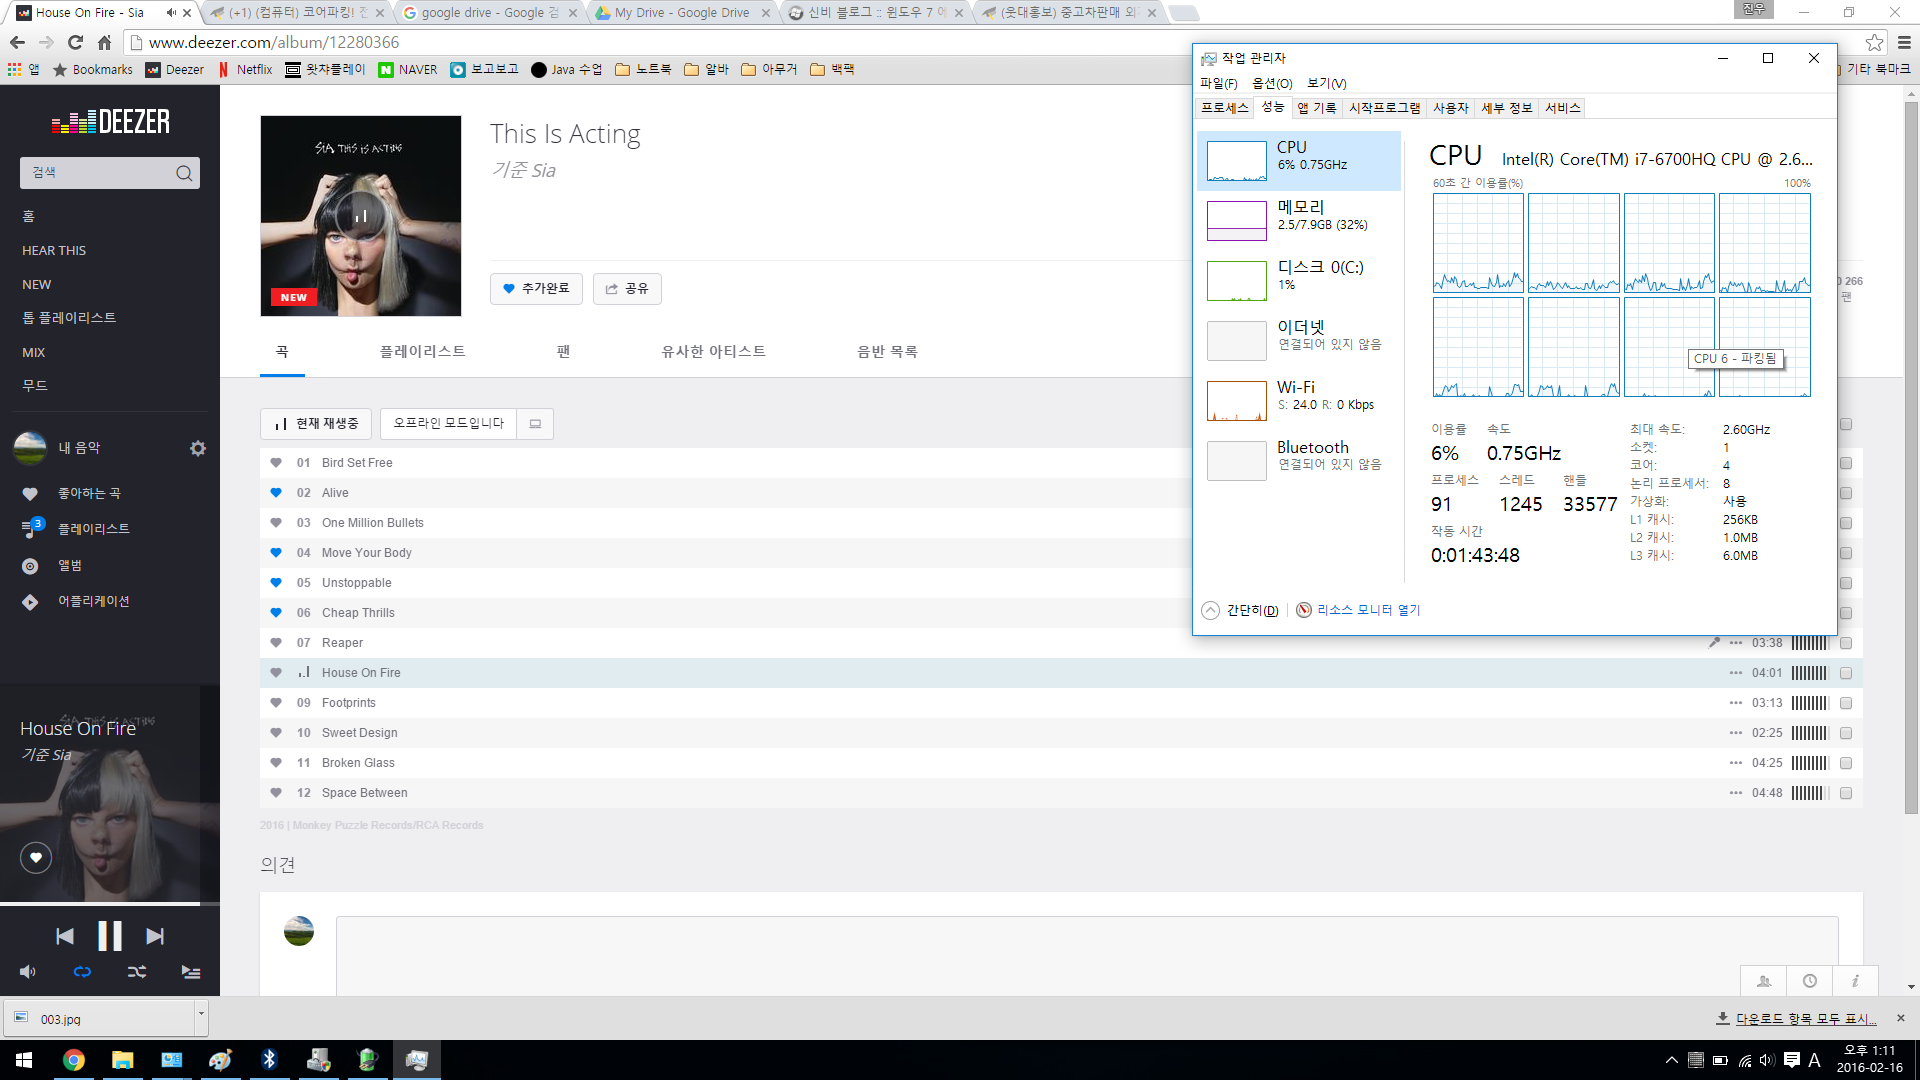The height and width of the screenshot is (1080, 1920).
Task: Skip to the next track
Action: pos(154,936)
